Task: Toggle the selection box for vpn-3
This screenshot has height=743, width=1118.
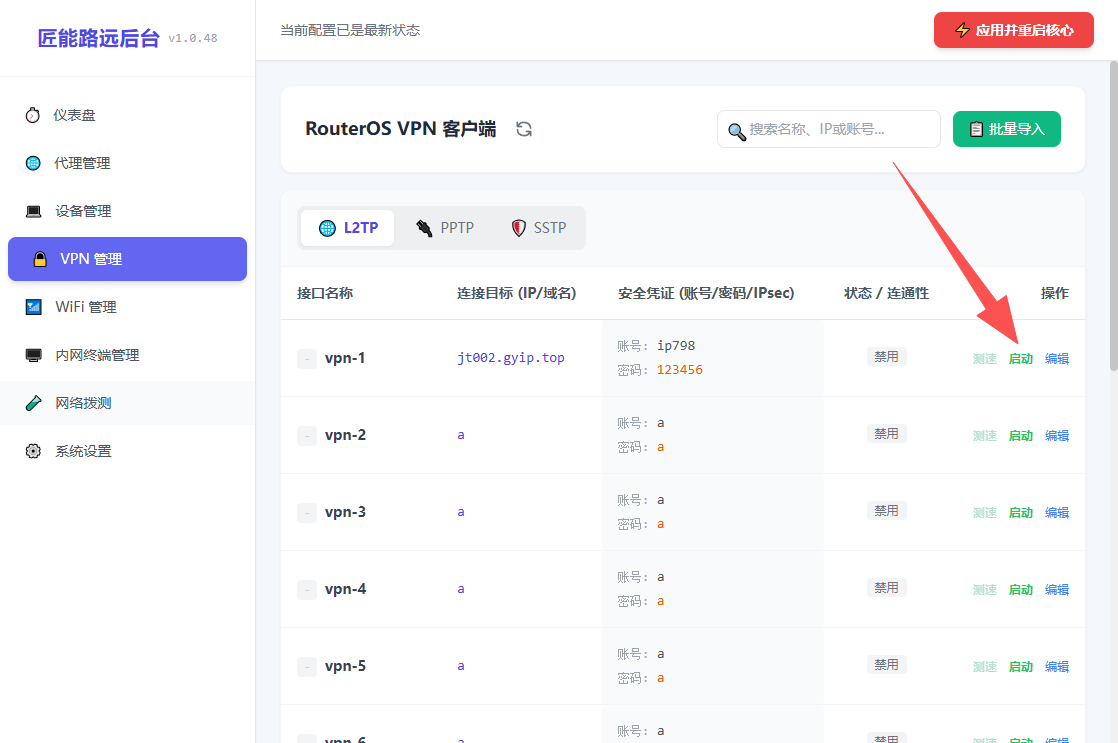Action: [307, 513]
